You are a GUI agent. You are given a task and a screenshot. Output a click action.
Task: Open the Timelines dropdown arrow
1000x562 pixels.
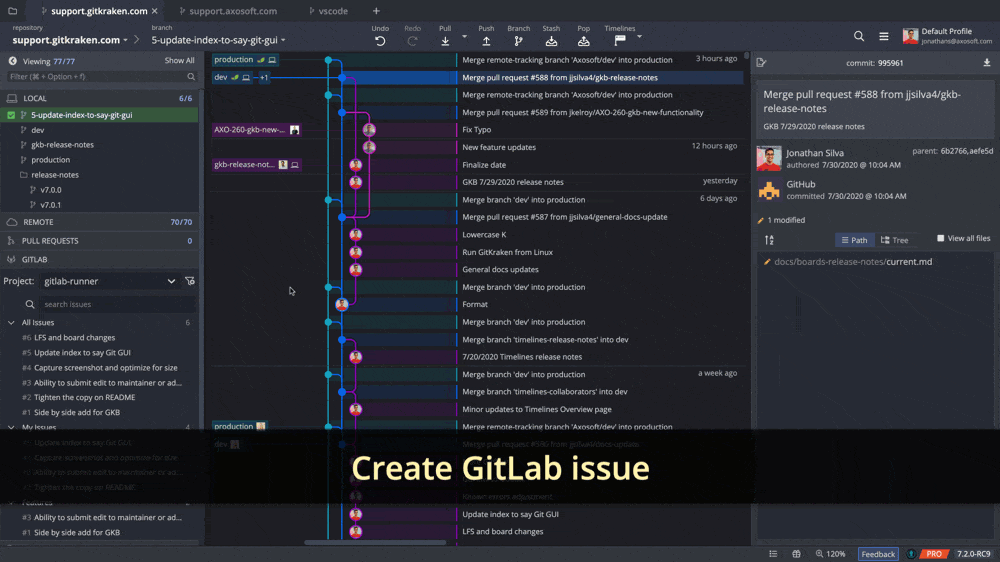pos(639,37)
